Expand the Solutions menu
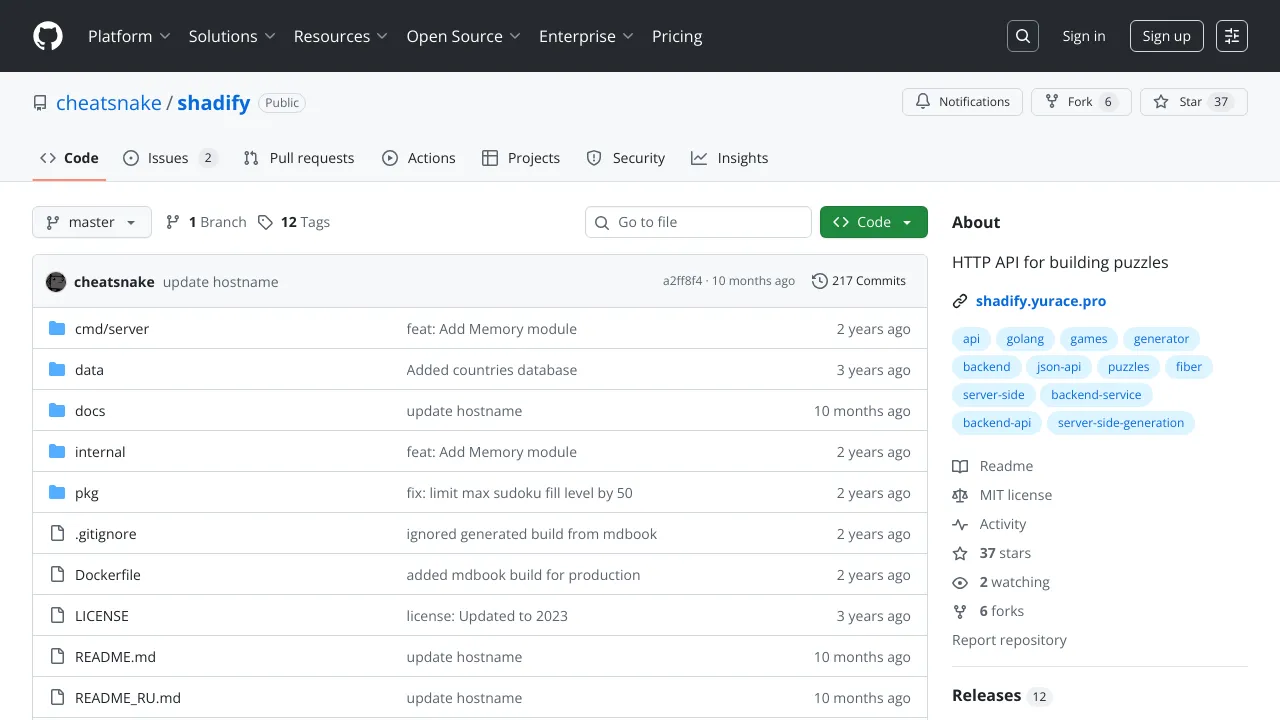1280x720 pixels. pos(231,36)
